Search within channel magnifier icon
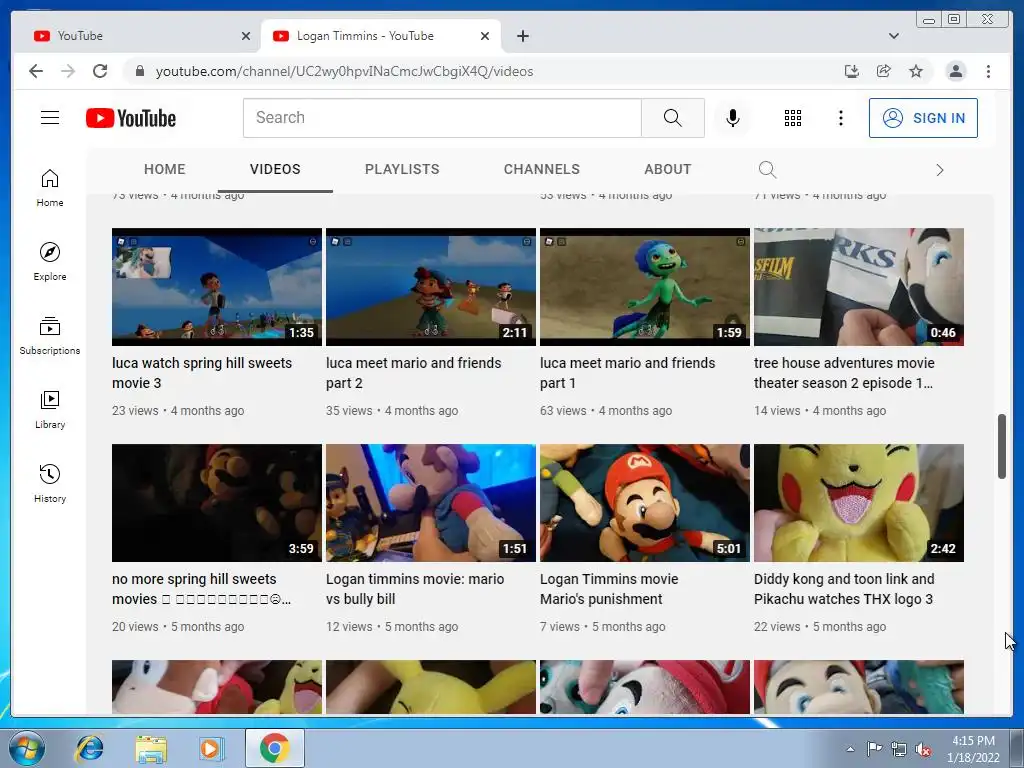1024x768 pixels. 767,170
